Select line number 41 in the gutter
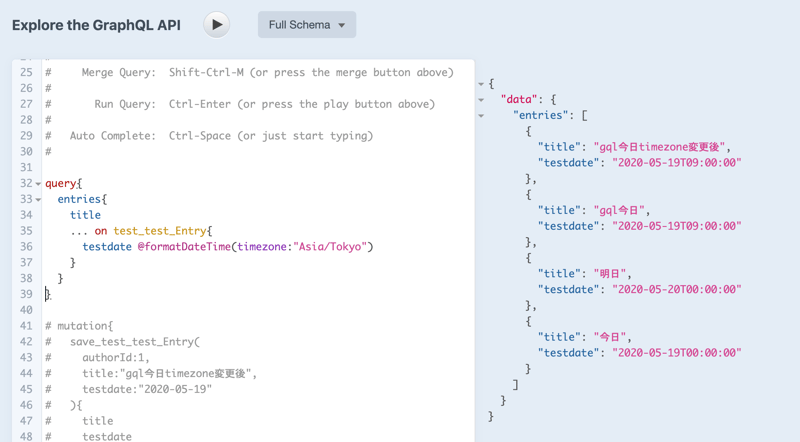800x442 pixels. [26, 326]
